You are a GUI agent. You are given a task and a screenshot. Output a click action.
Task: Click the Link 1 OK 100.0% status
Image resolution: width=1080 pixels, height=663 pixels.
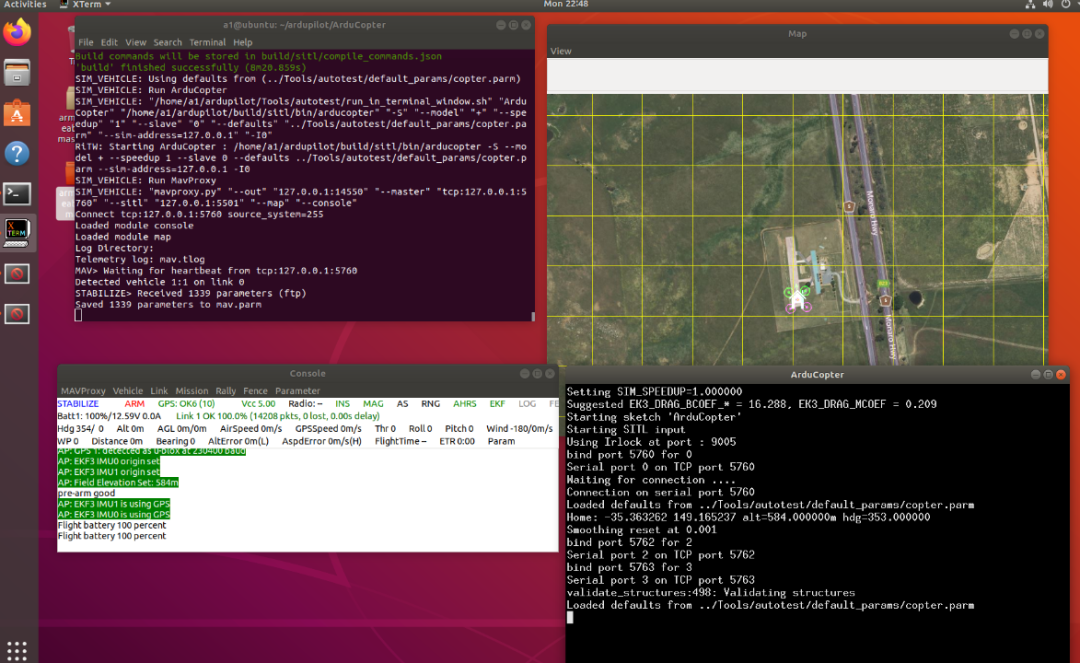[278, 417]
